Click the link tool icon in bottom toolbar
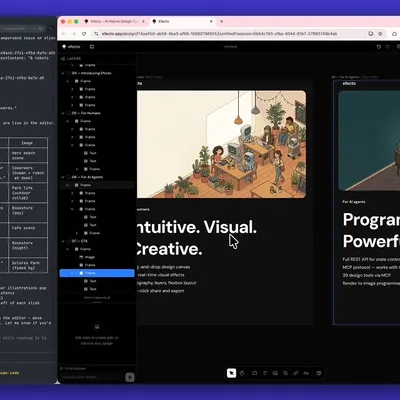 coord(296,373)
